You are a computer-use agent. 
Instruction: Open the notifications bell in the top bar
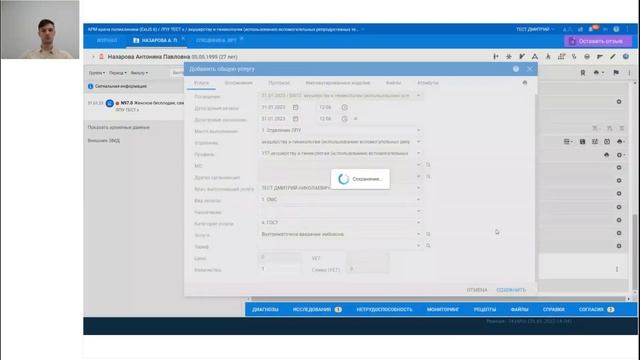pyautogui.click(x=591, y=29)
